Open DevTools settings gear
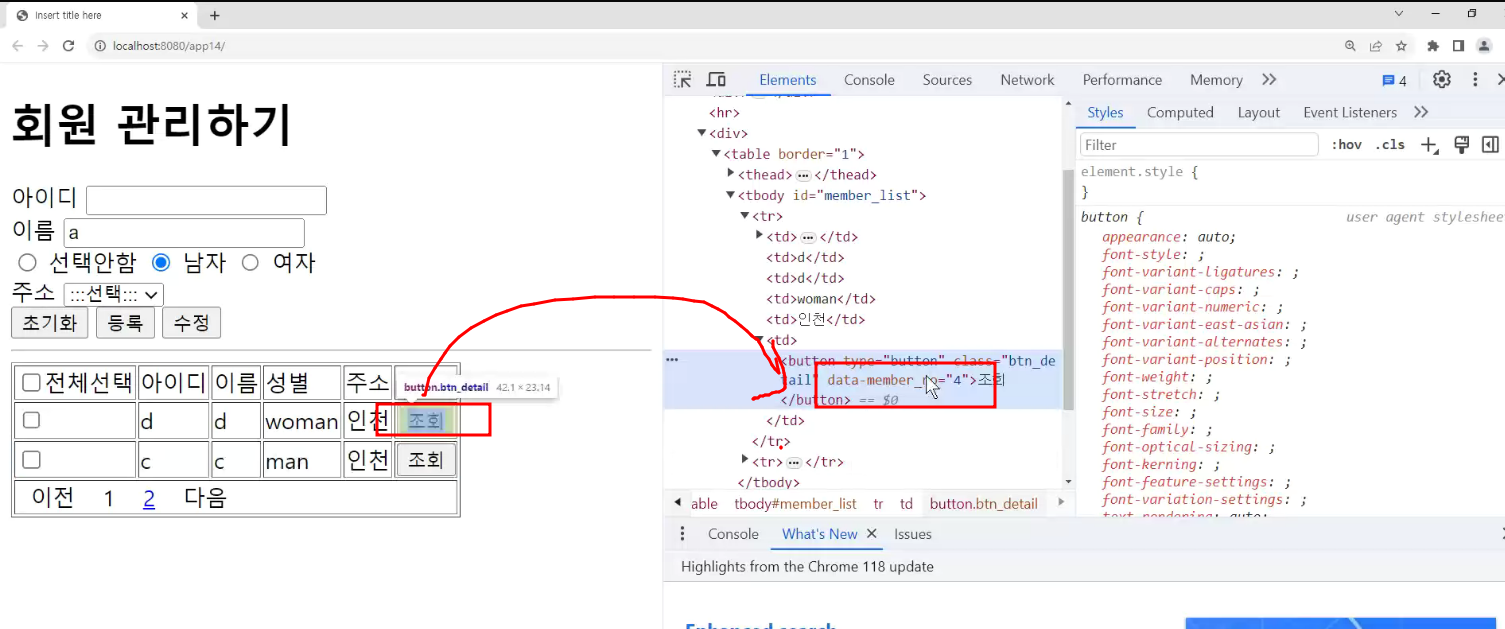This screenshot has width=1505, height=629. coord(1441,80)
